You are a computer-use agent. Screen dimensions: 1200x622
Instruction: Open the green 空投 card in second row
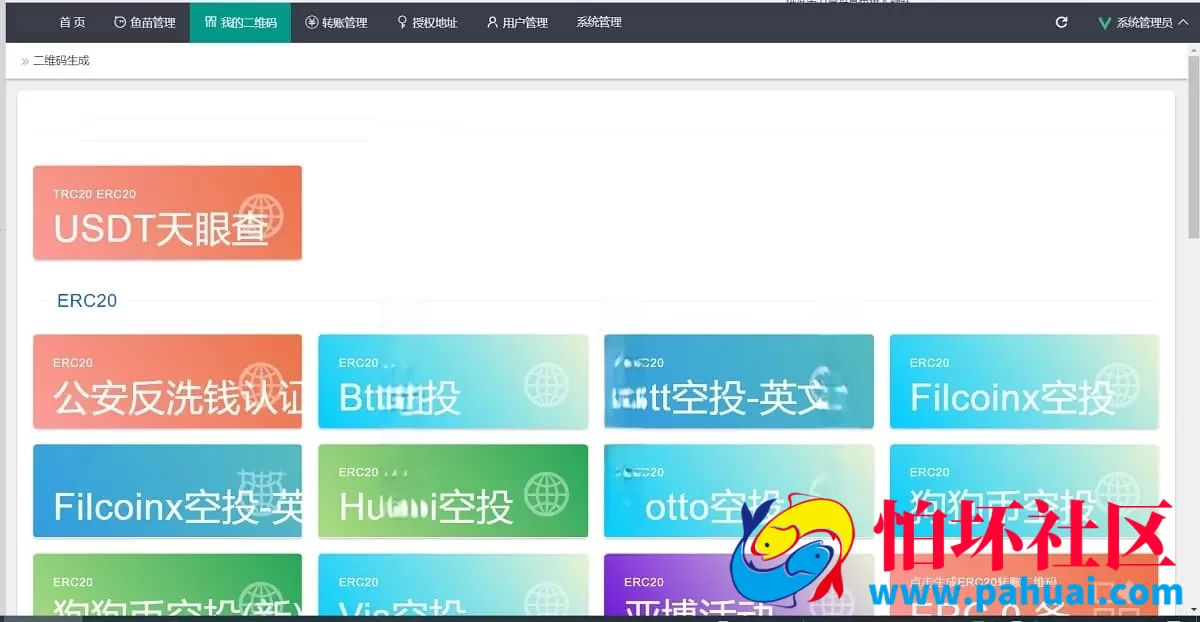(x=453, y=491)
